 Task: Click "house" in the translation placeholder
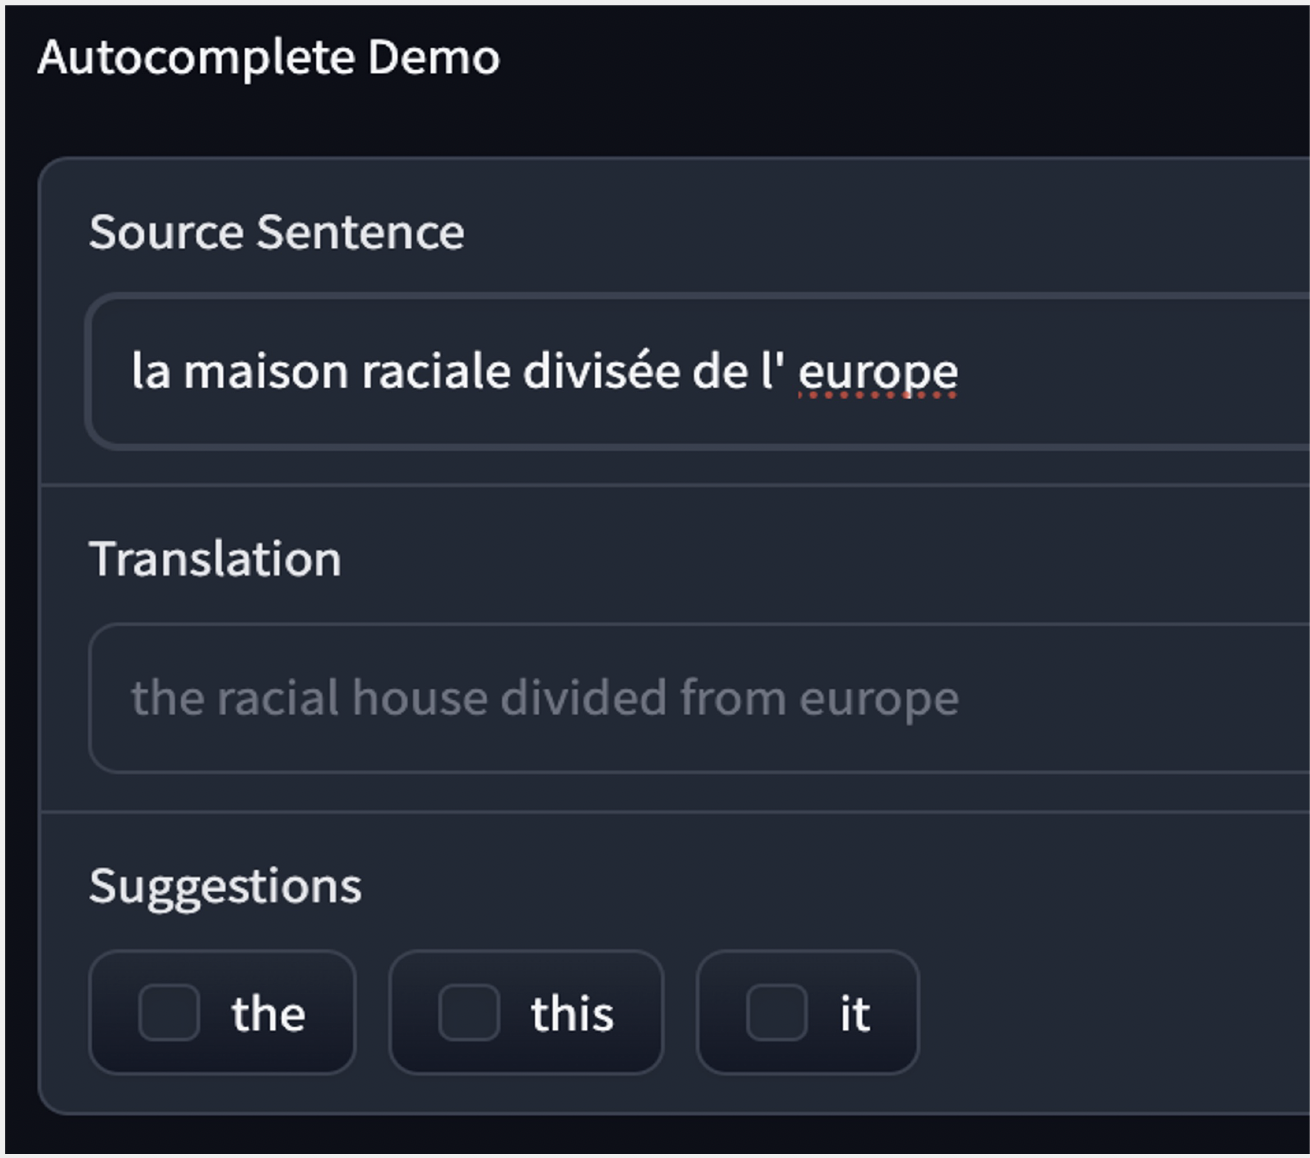click(420, 698)
